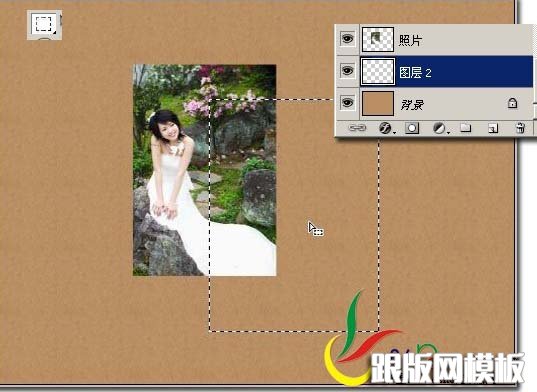Click the lock icon on 背景 layer
537x392 pixels.
click(512, 103)
